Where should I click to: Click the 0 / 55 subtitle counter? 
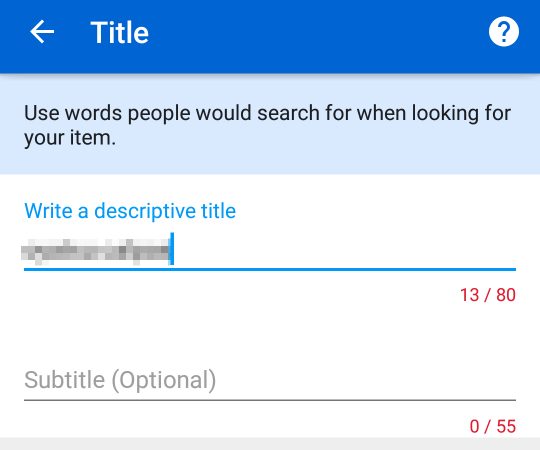click(x=492, y=426)
